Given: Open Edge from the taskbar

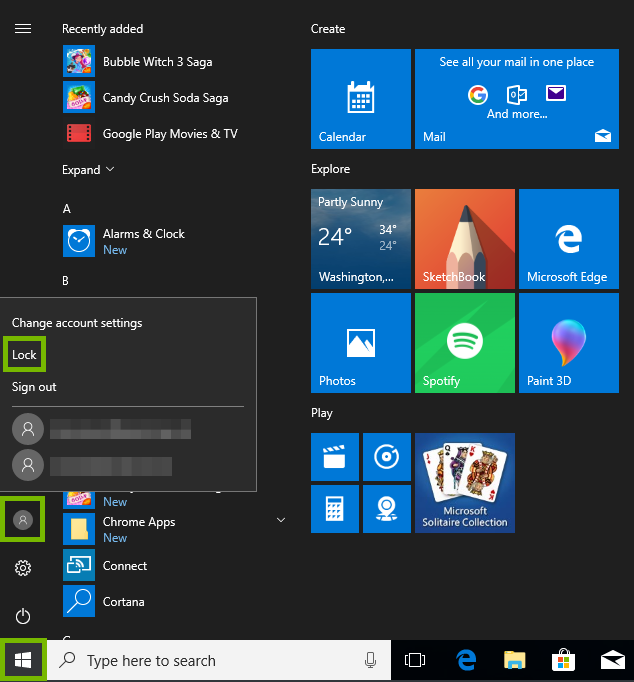Looking at the screenshot, I should pyautogui.click(x=466, y=660).
